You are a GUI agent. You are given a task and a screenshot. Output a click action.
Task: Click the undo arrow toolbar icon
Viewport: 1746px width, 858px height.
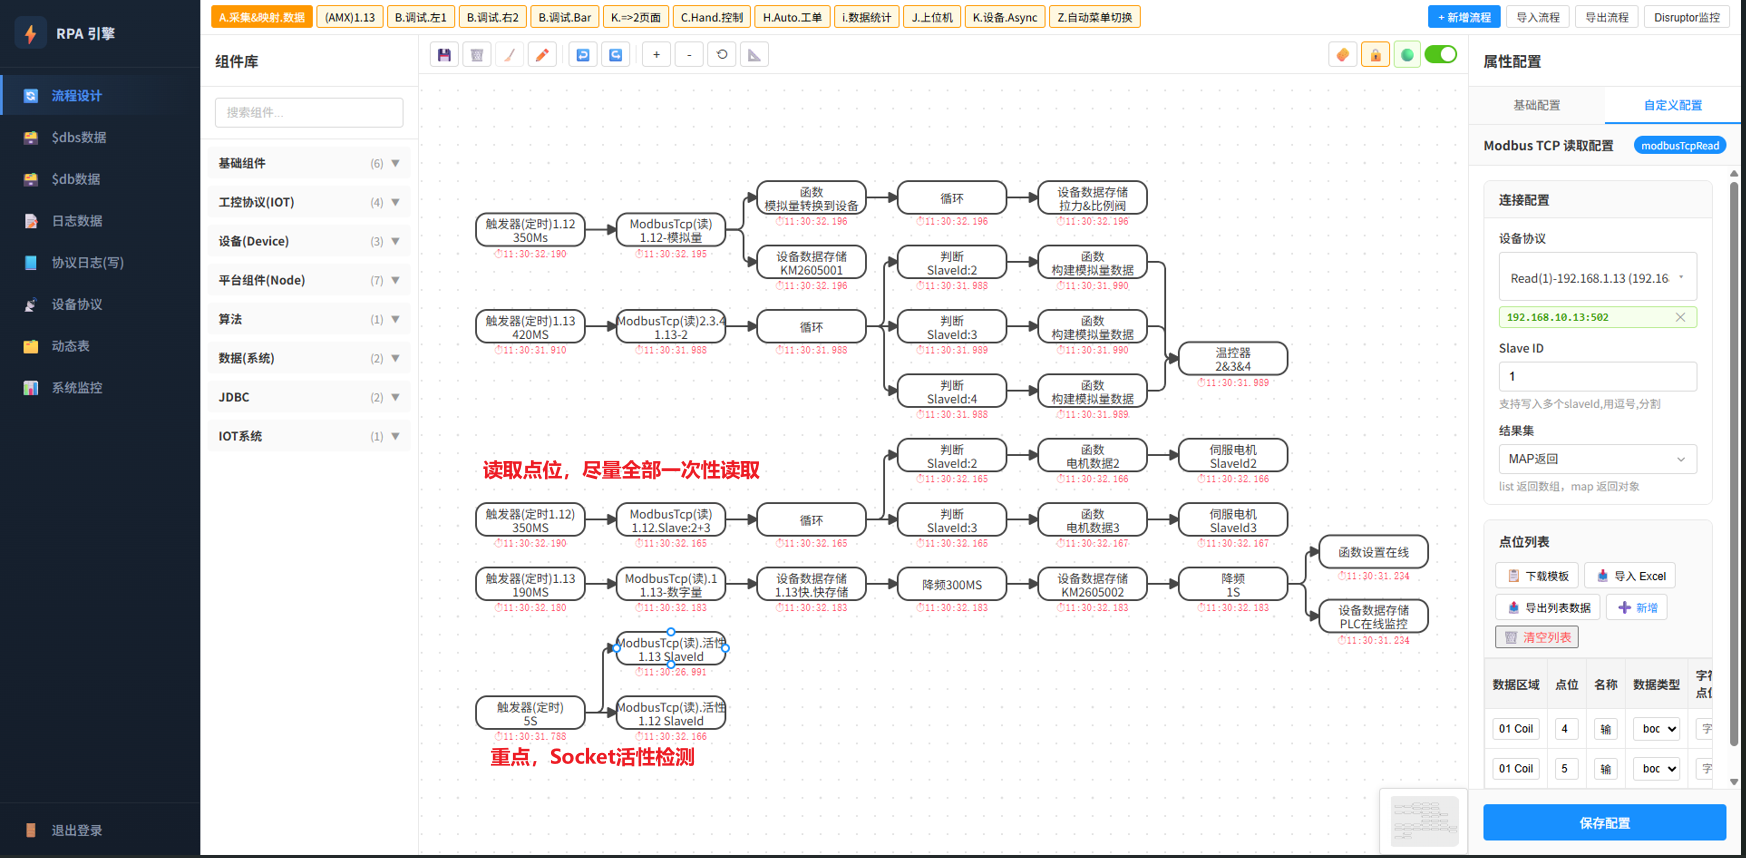pyautogui.click(x=583, y=55)
